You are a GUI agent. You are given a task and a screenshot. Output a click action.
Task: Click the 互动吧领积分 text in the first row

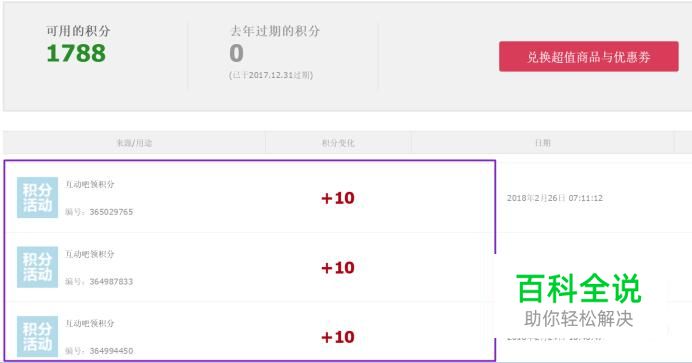(90, 184)
